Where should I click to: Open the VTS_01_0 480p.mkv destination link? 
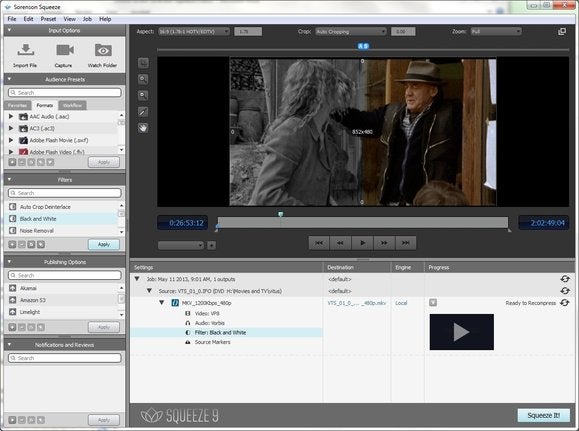coord(357,303)
